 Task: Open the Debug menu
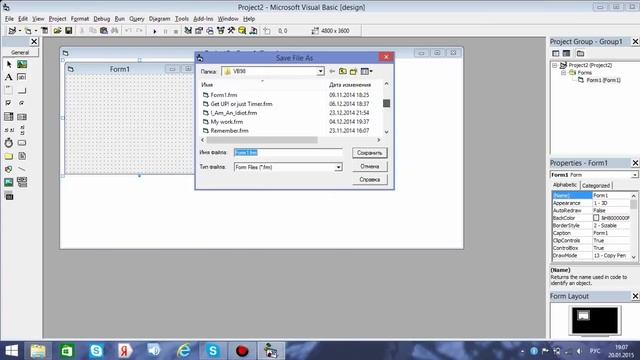tap(102, 19)
